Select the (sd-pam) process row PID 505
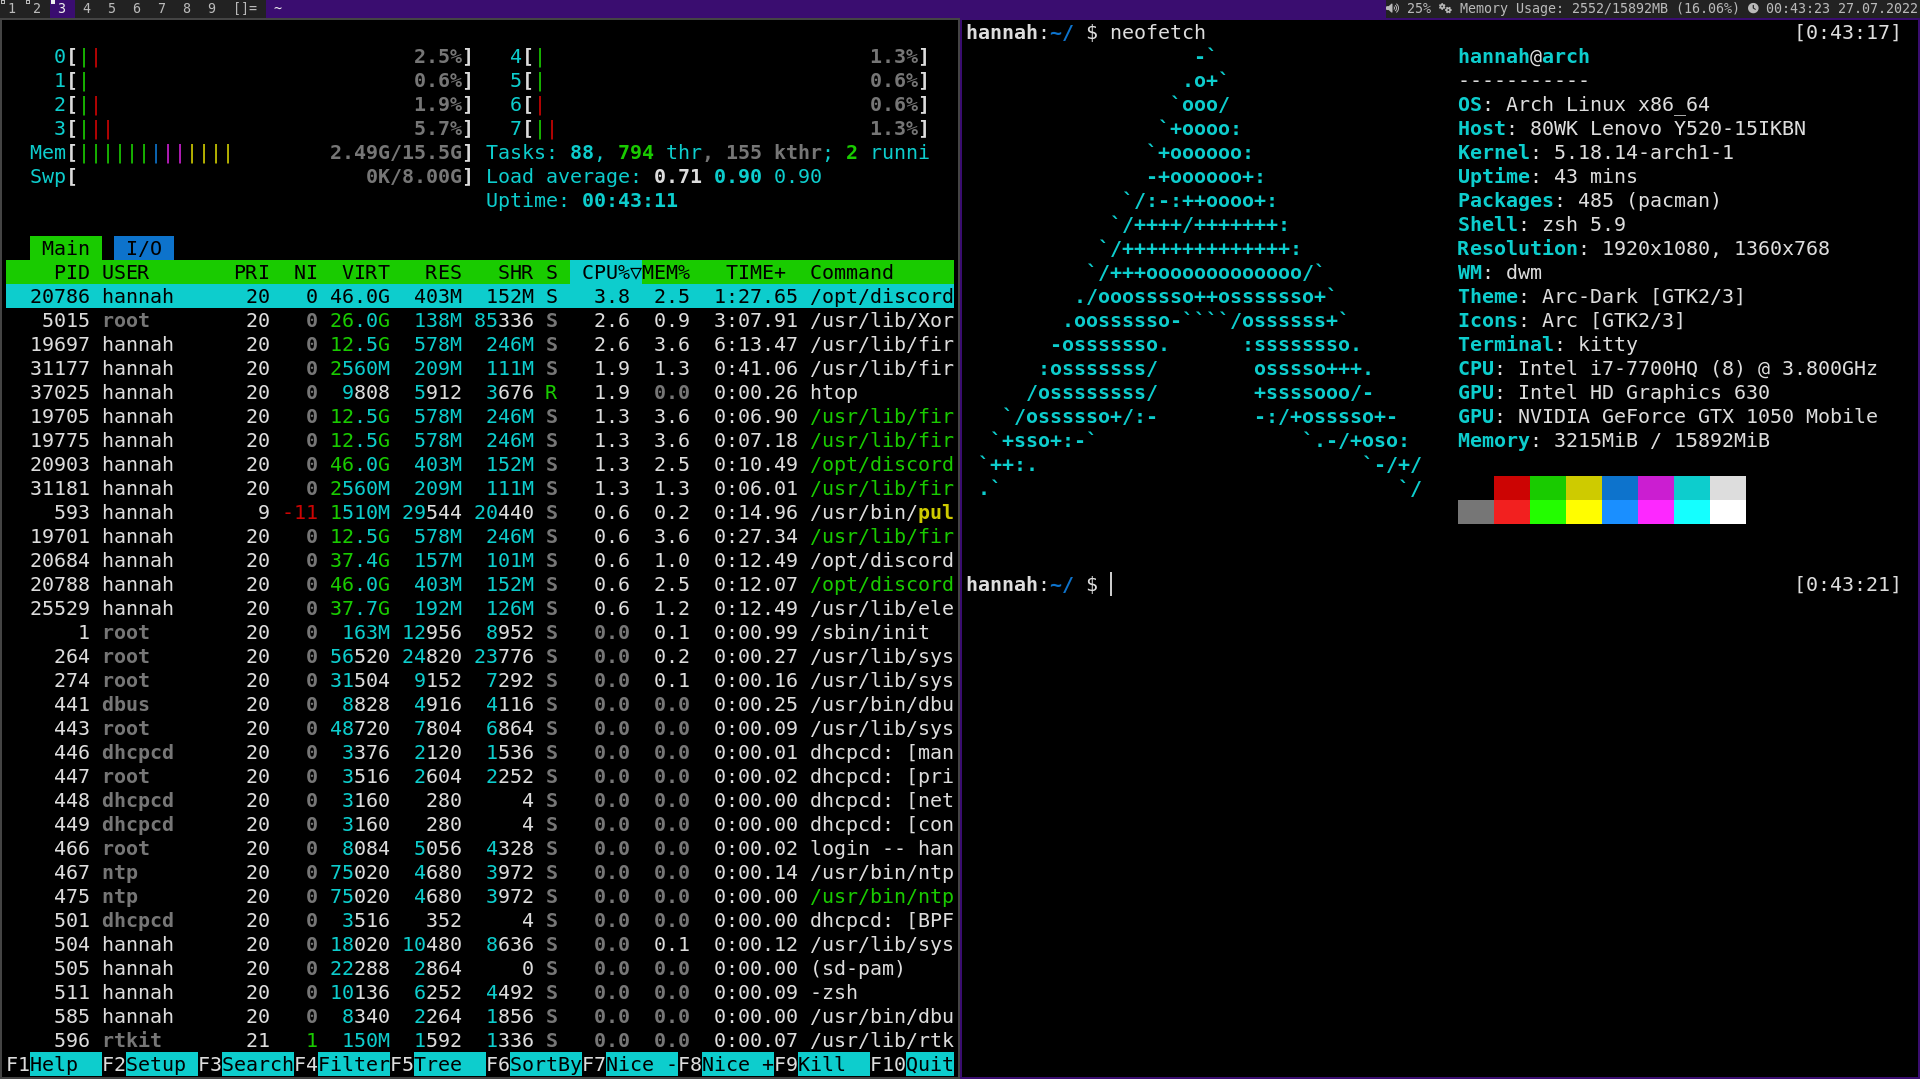This screenshot has width=1920, height=1079. tap(480, 968)
